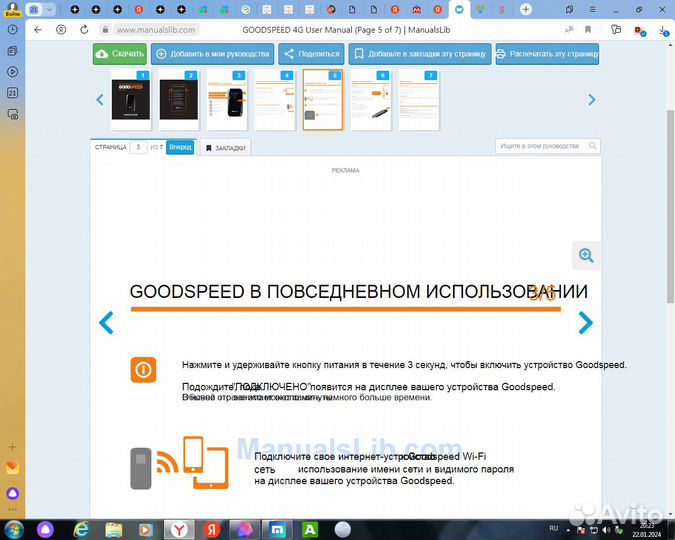Open Yandex Mail icon in sidebar

[12, 468]
